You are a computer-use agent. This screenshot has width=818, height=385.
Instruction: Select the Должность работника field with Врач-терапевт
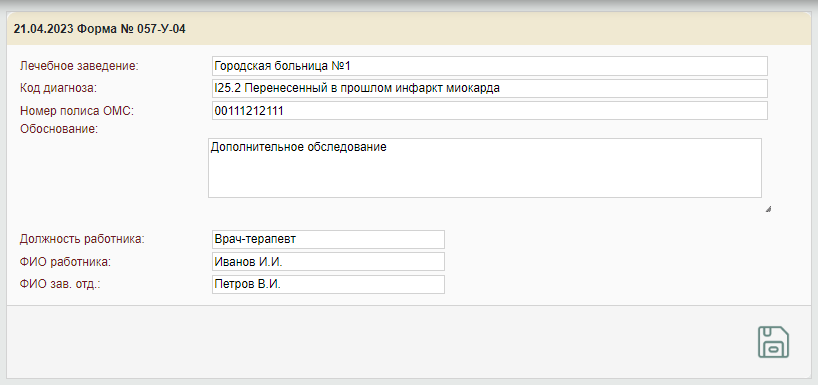[x=328, y=239]
